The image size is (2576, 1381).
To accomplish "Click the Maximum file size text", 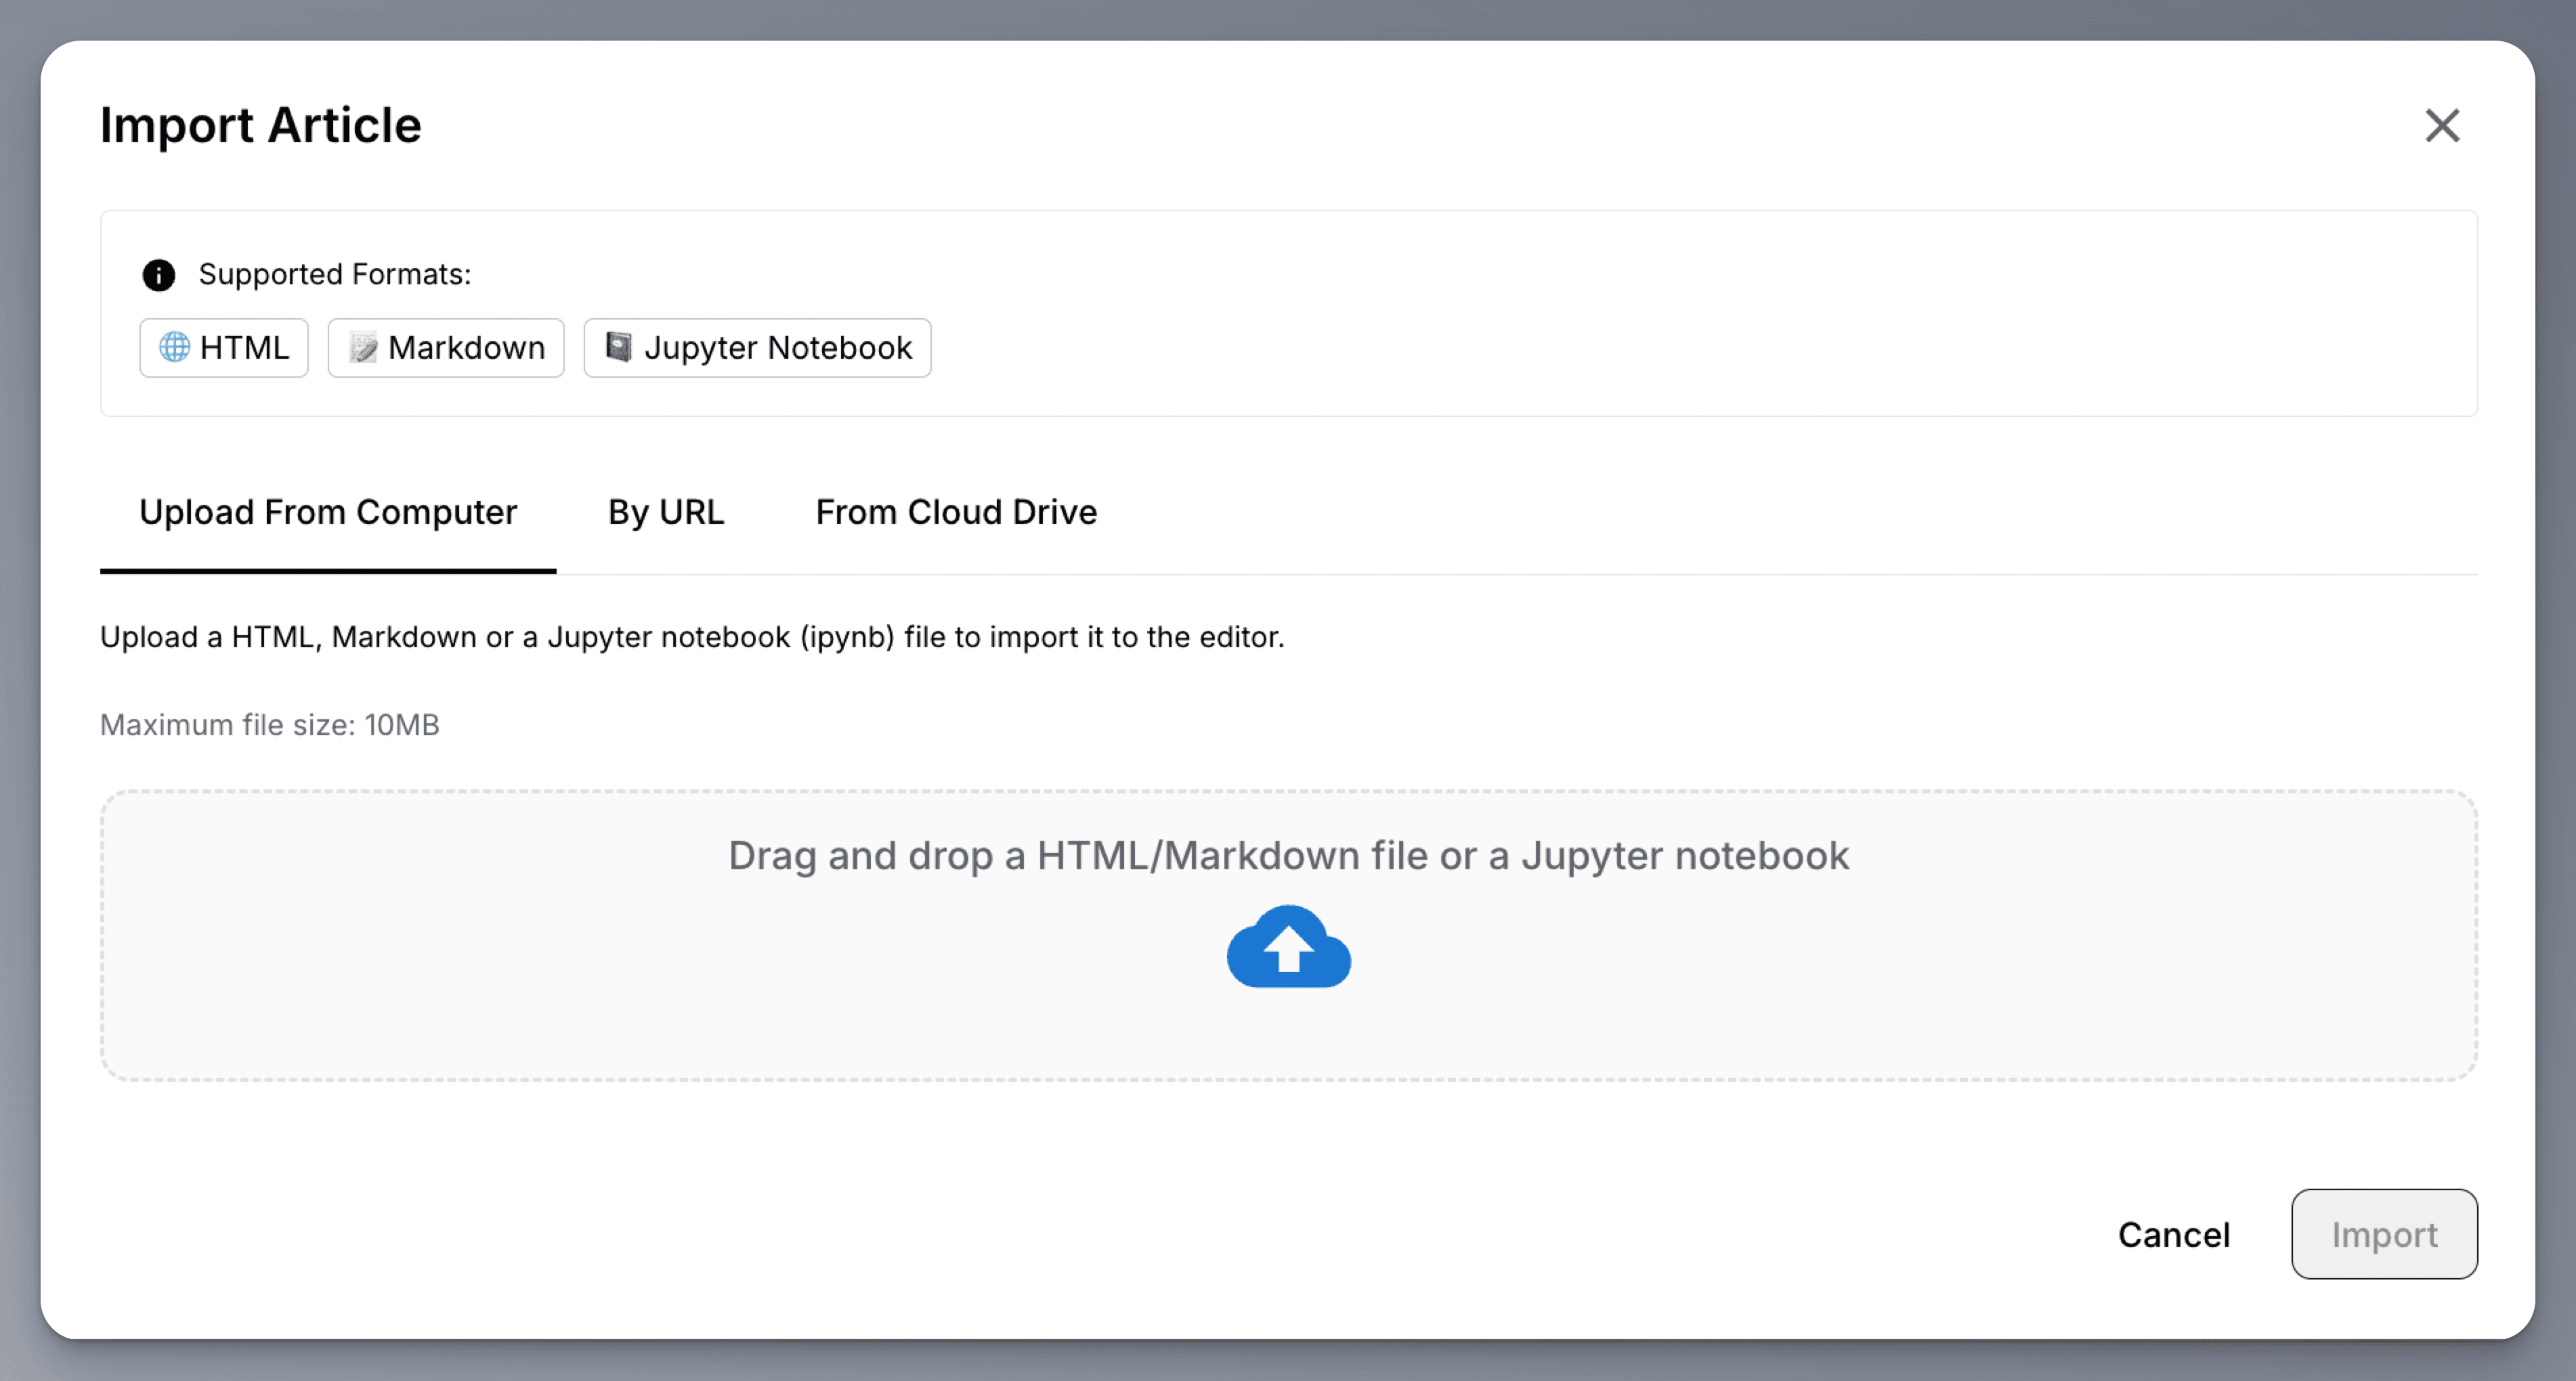I will [269, 724].
